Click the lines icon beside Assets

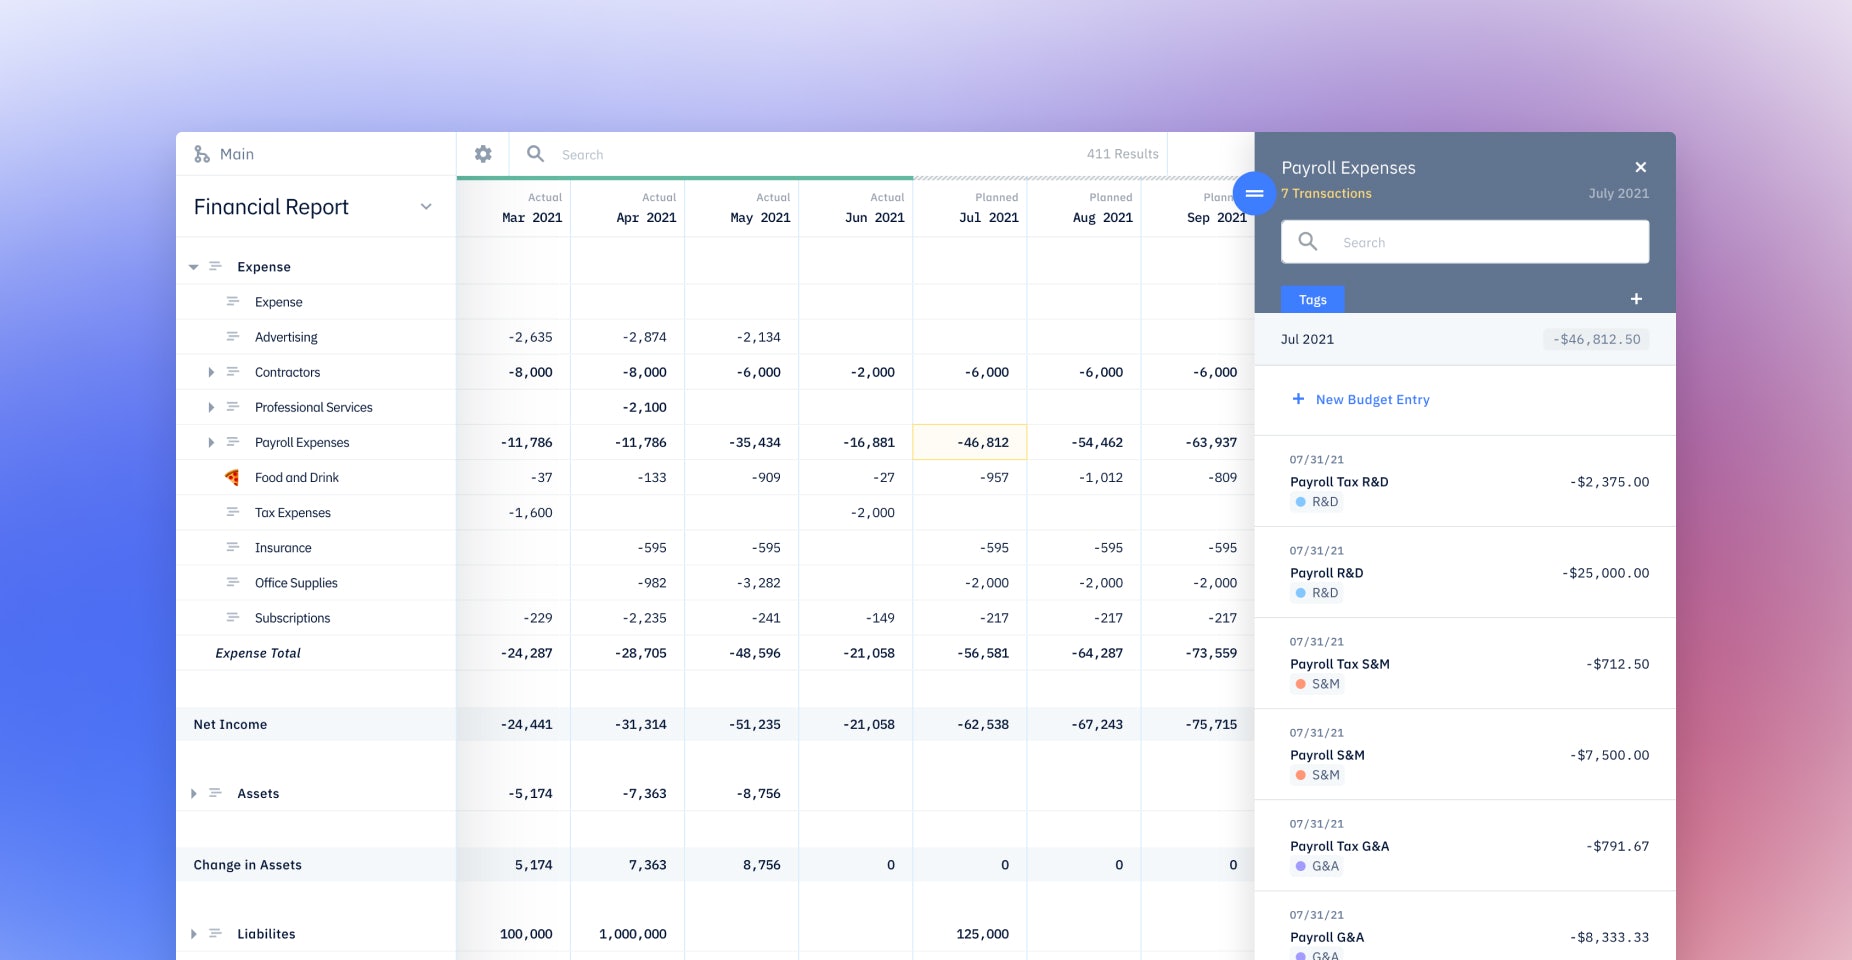(215, 793)
